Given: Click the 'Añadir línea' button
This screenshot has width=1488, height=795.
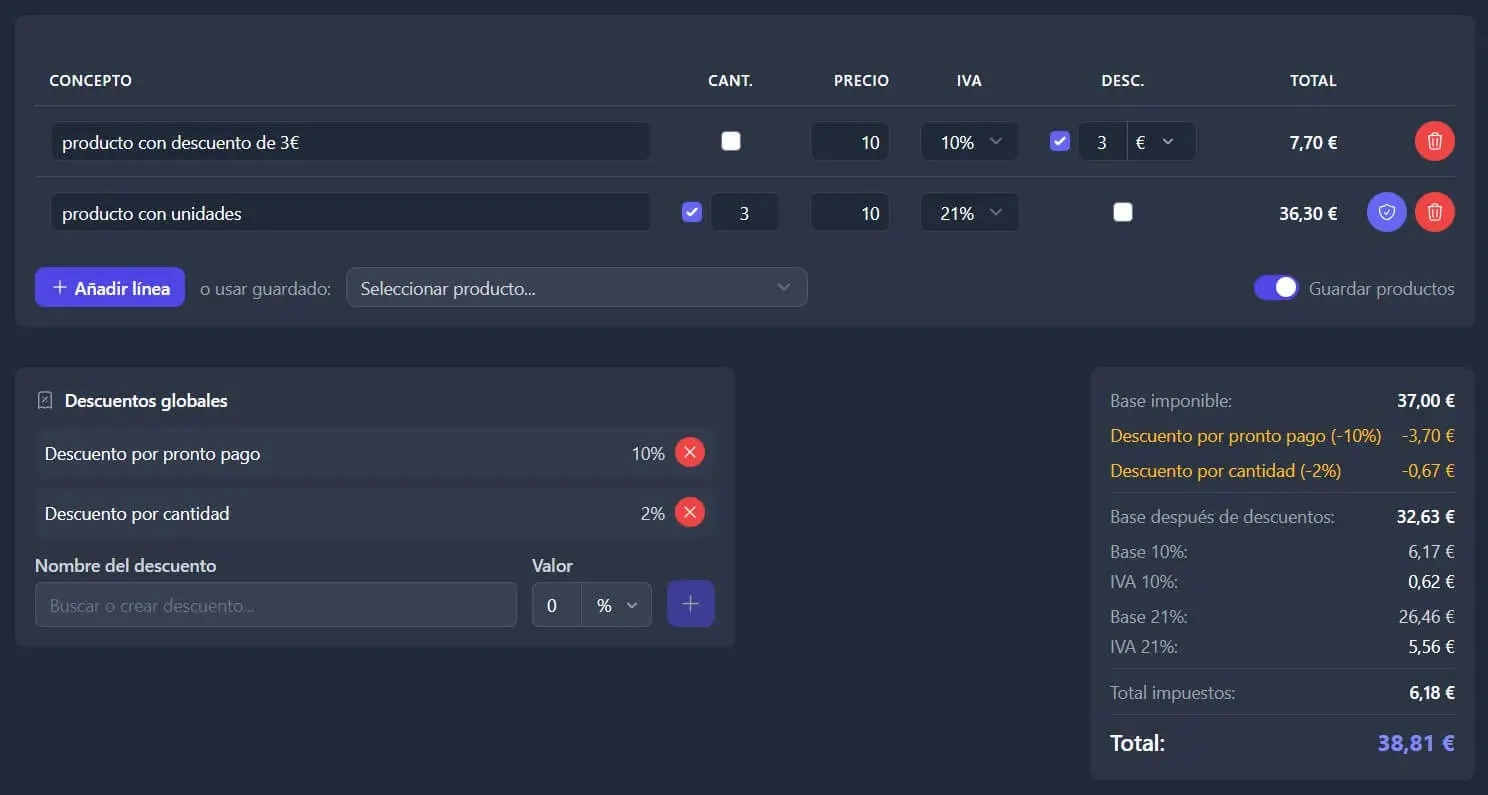Looking at the screenshot, I should 110,288.
